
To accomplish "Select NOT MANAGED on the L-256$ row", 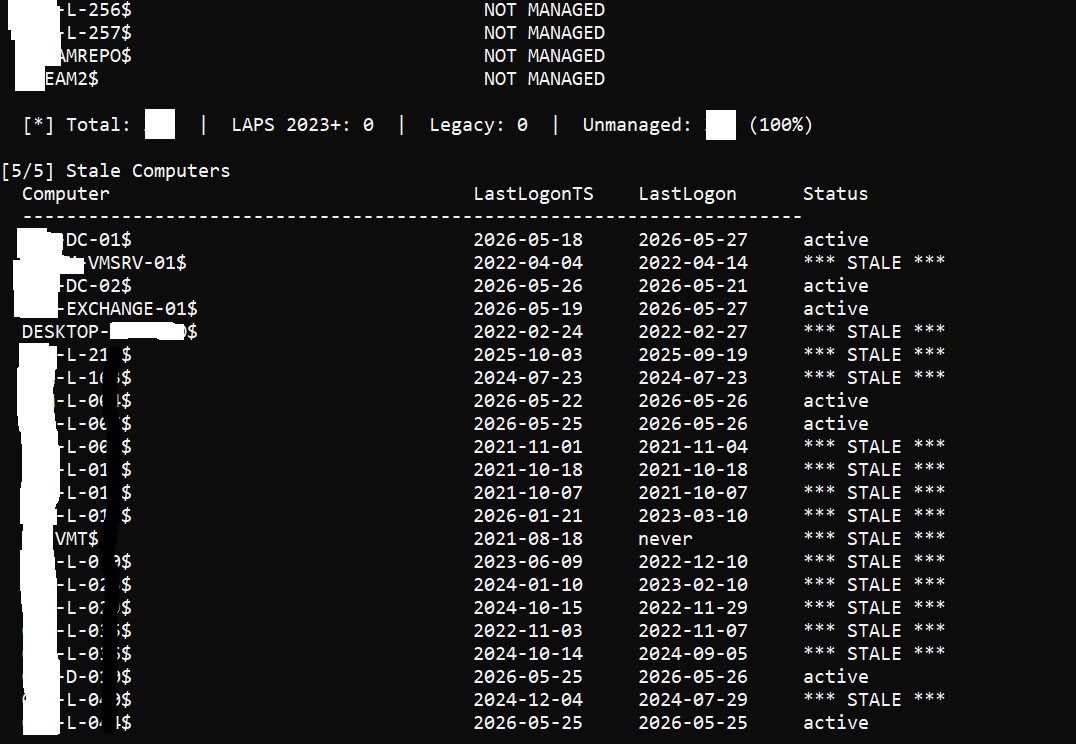I will pos(544,10).
